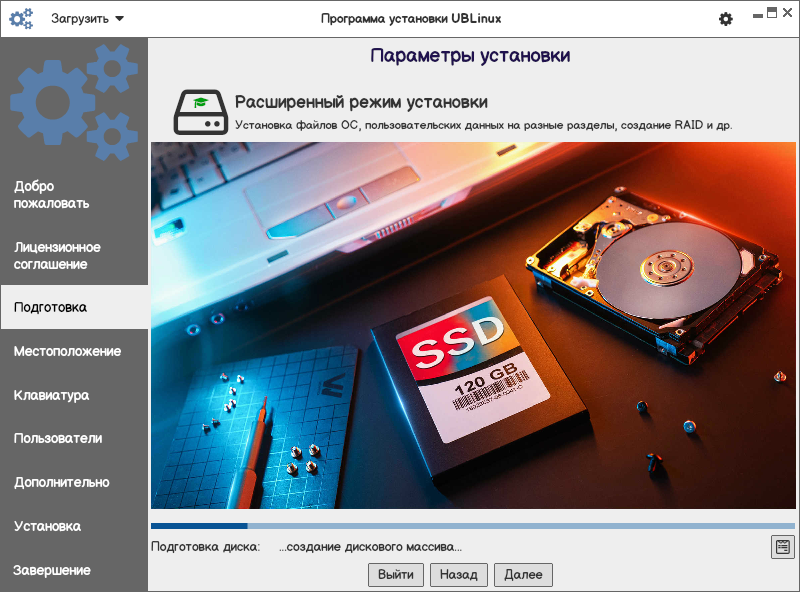Viewport: 800px width, 592px height.
Task: Click the description text mentioning RAID
Action: click(x=484, y=125)
